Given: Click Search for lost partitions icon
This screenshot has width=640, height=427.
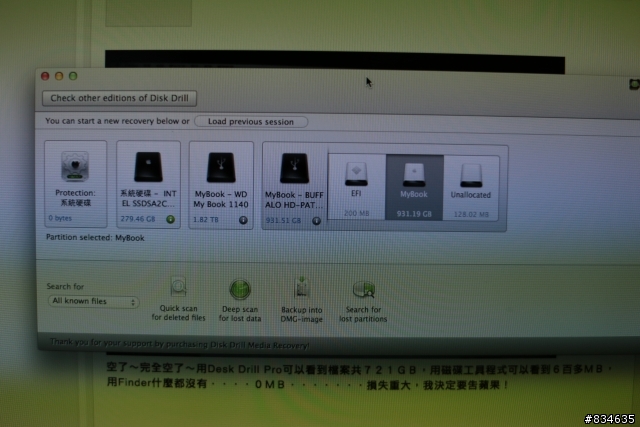Looking at the screenshot, I should pyautogui.click(x=363, y=289).
